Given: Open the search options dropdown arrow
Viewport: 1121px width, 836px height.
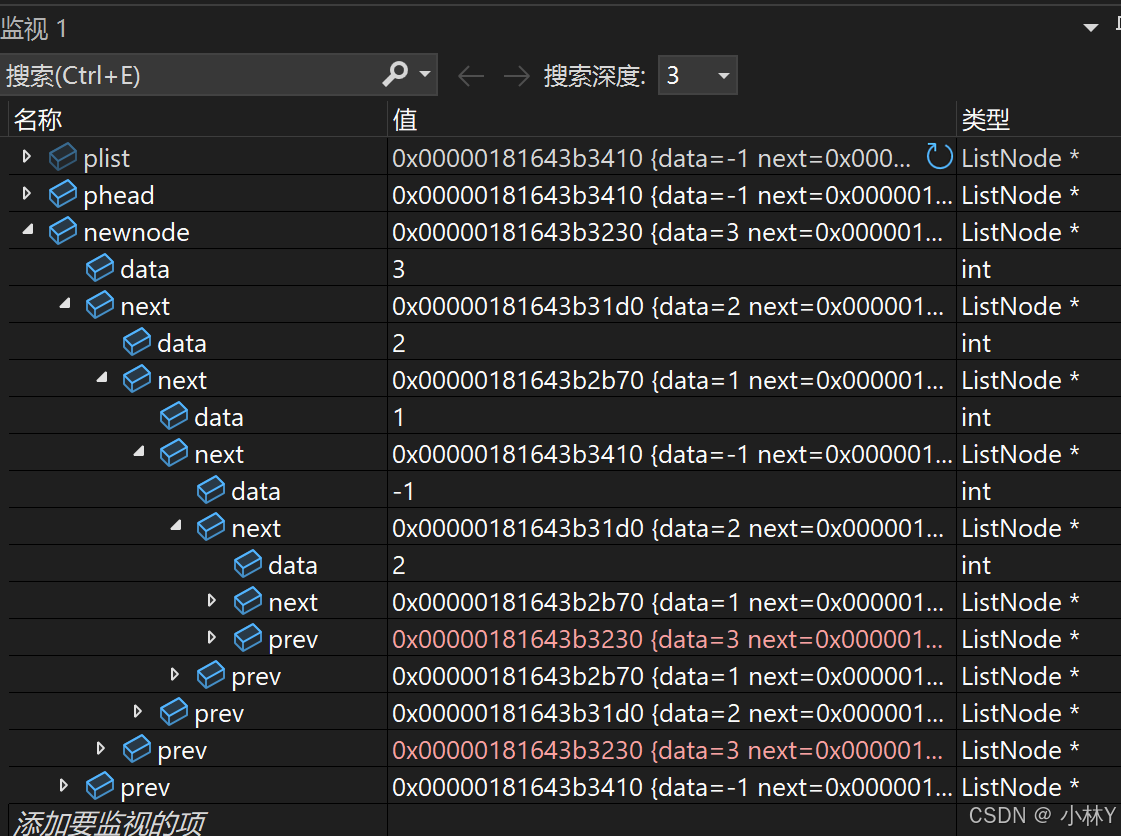Looking at the screenshot, I should point(425,74).
